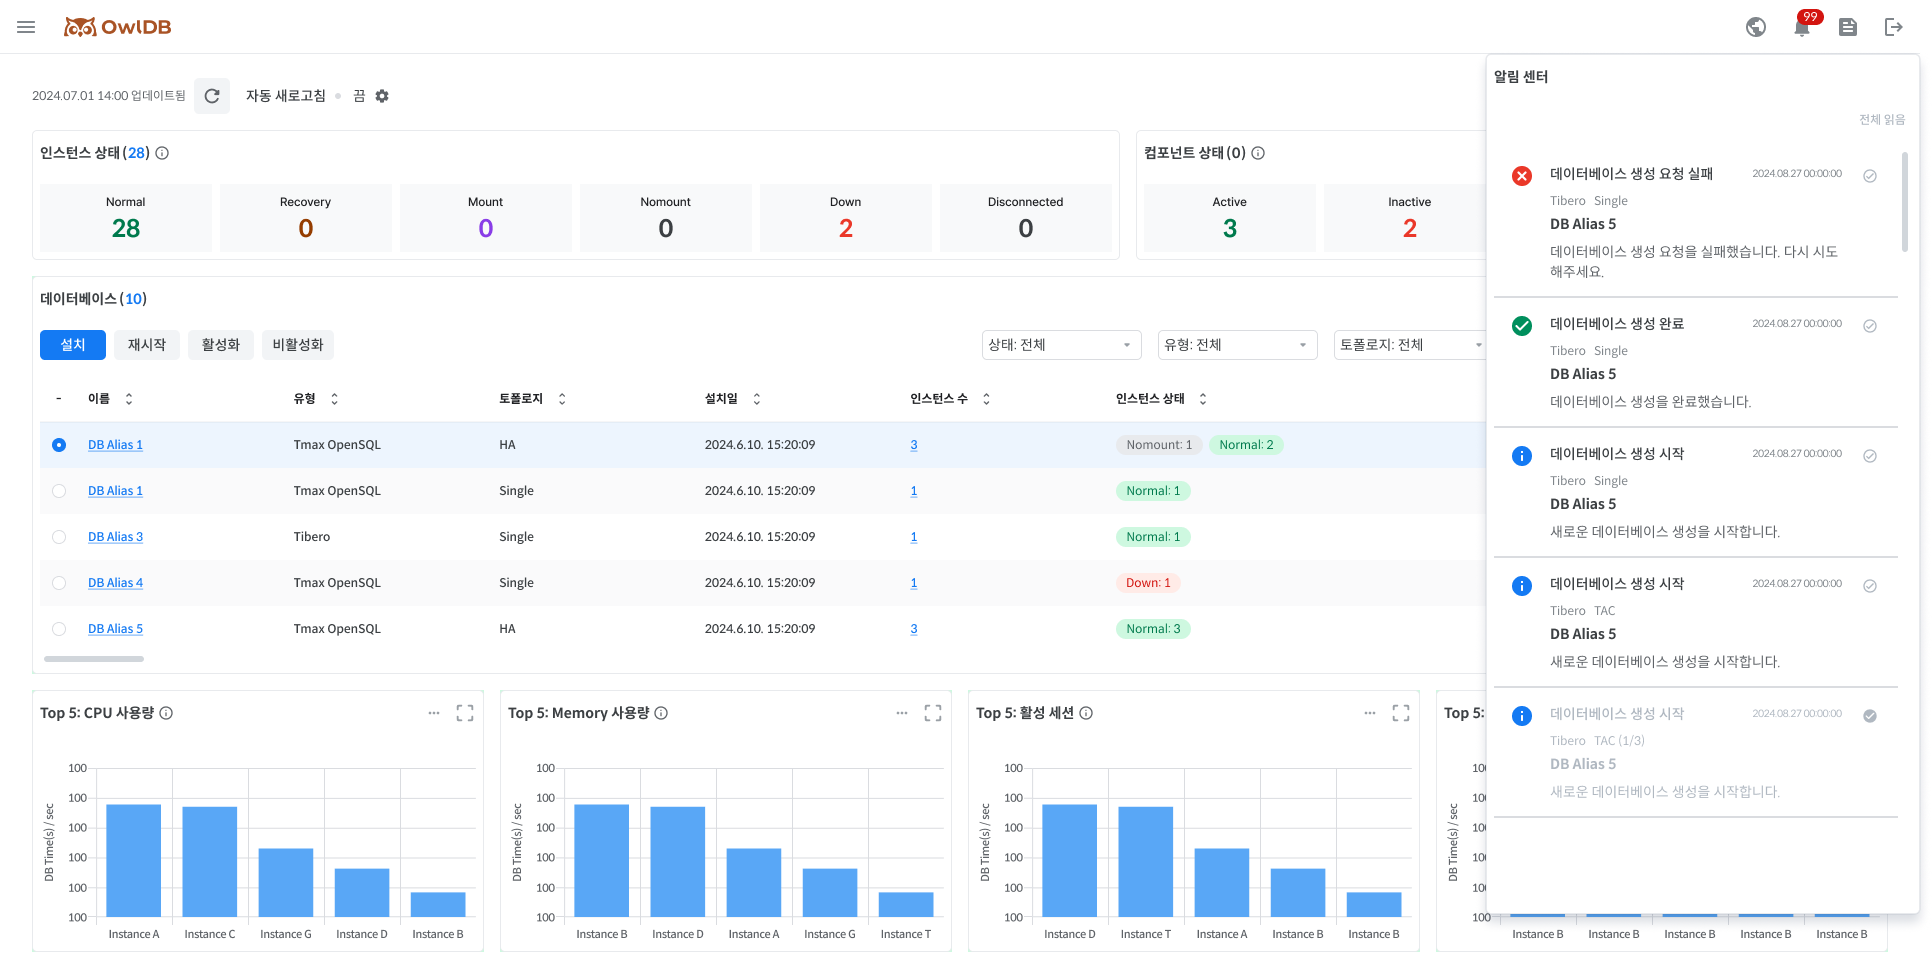Open more options for Memory usage chart

click(902, 713)
